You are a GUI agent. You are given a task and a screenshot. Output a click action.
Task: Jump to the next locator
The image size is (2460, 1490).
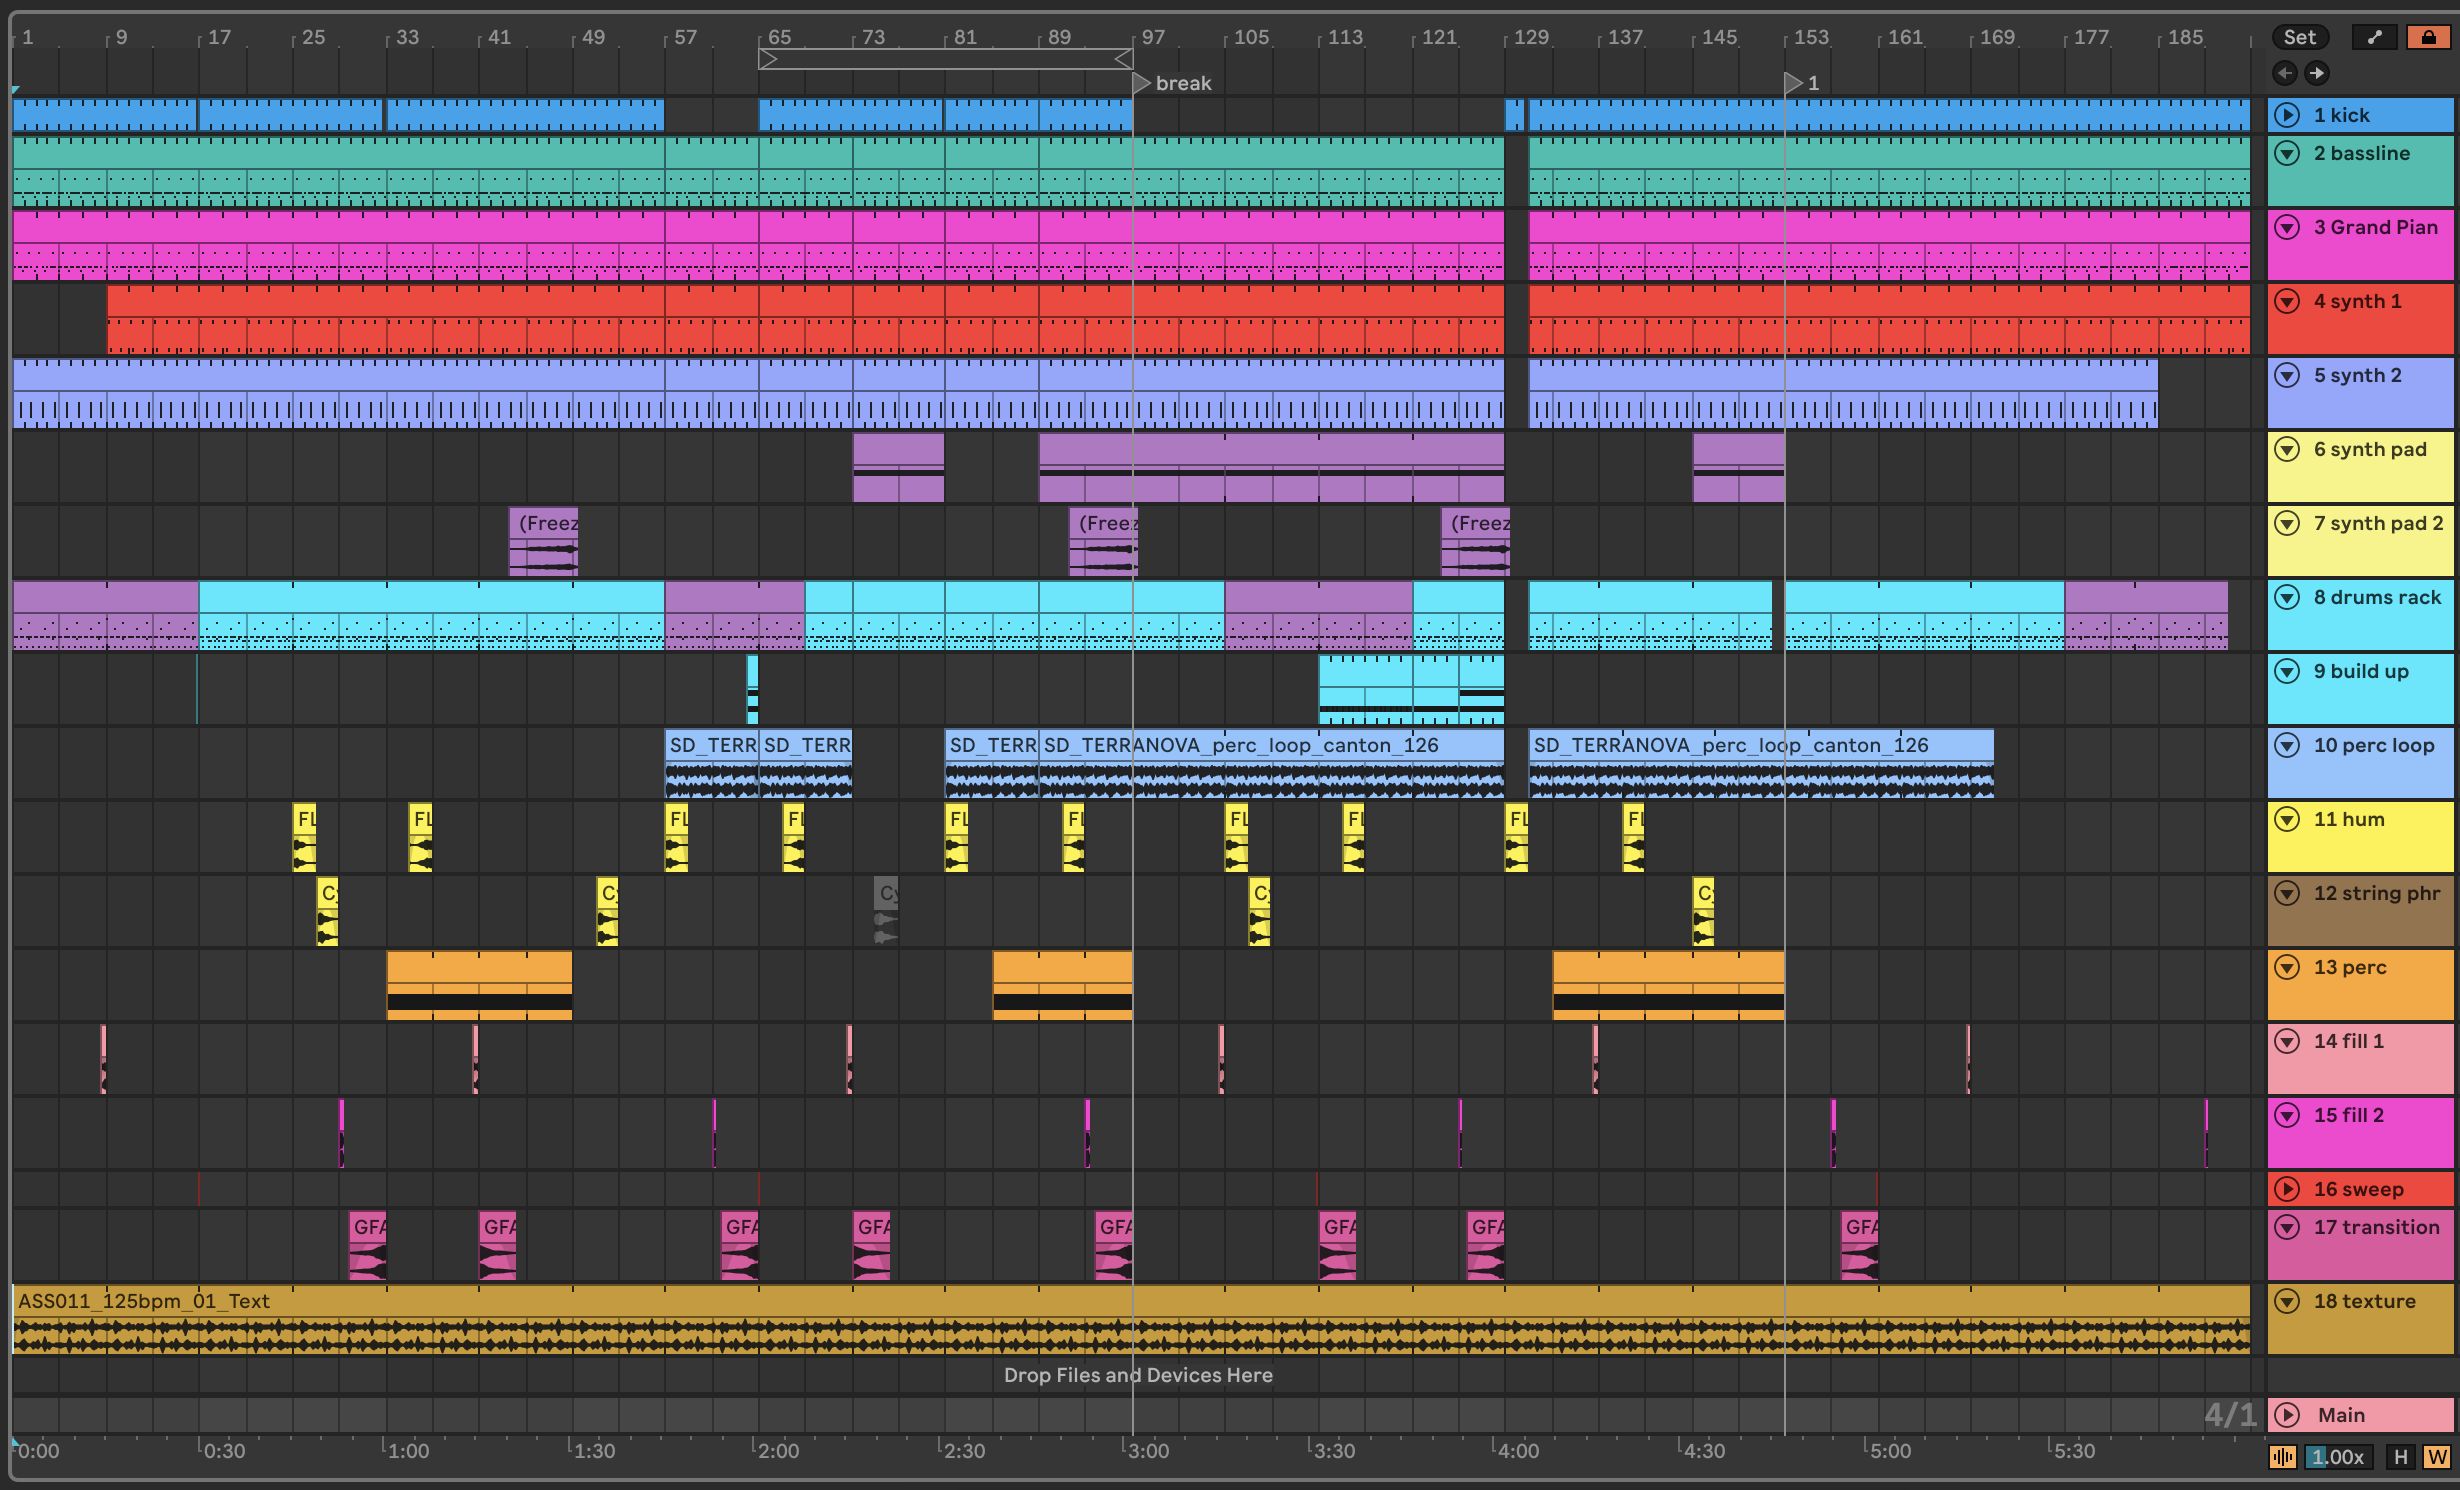2317,73
